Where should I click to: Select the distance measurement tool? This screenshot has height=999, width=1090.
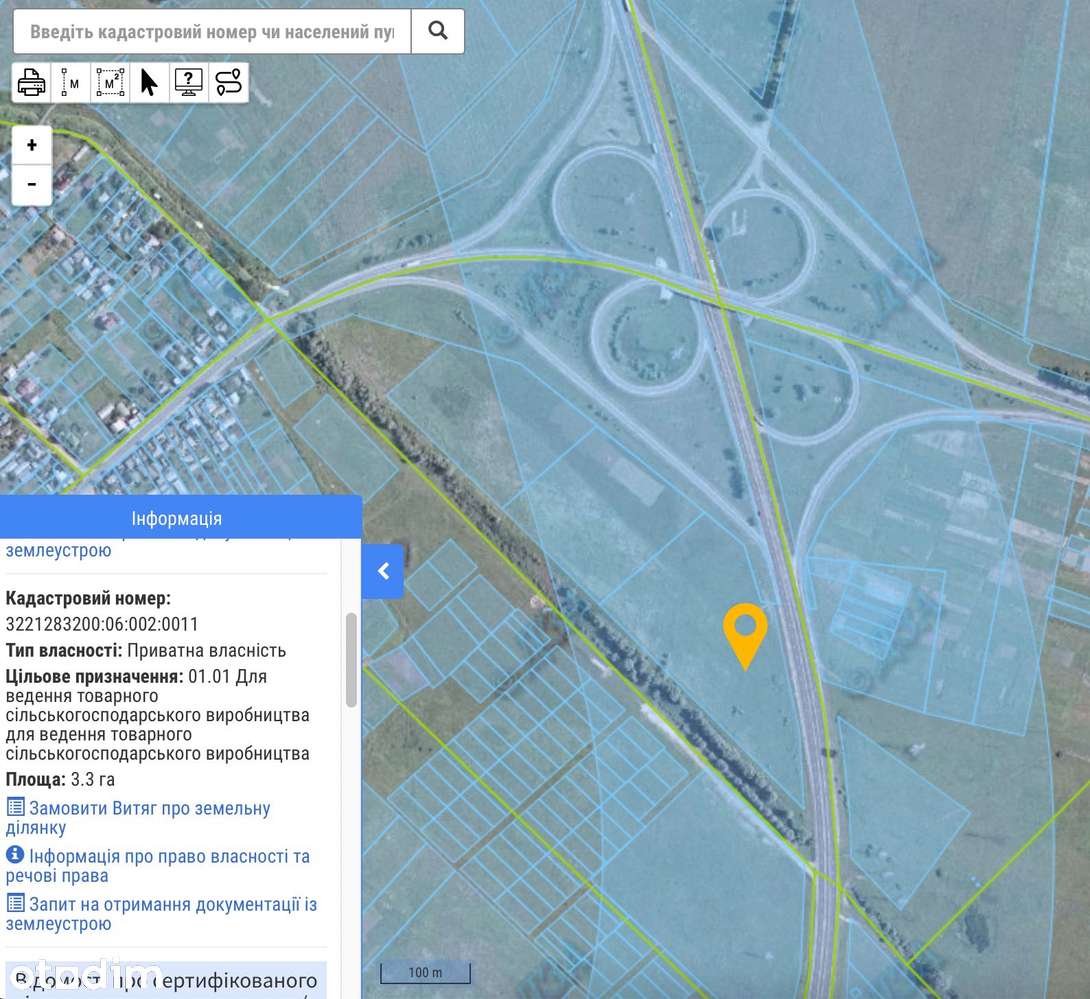70,83
